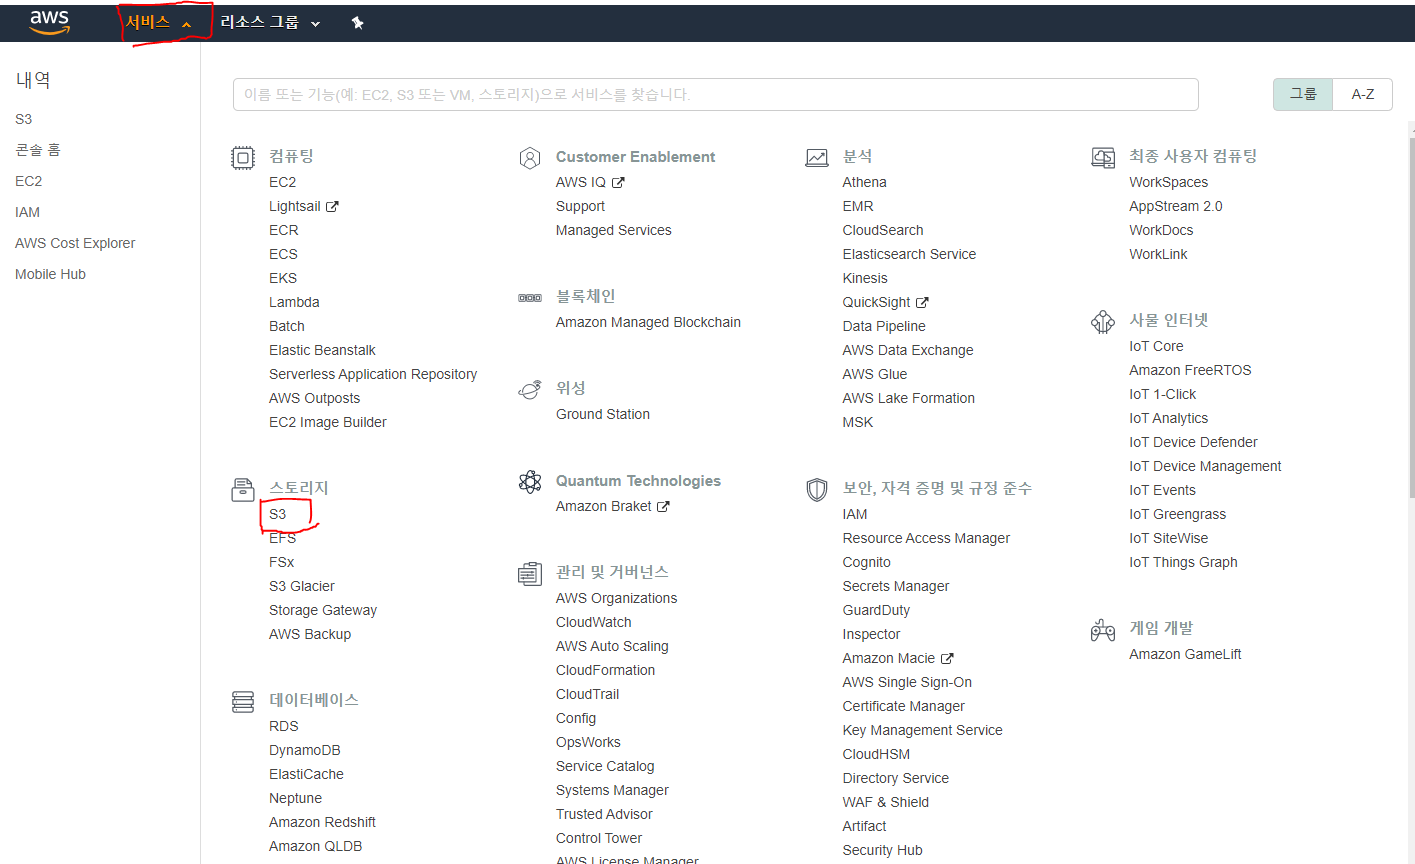The image size is (1415, 864).
Task: Open S3 under 스토리지
Action: tap(278, 514)
